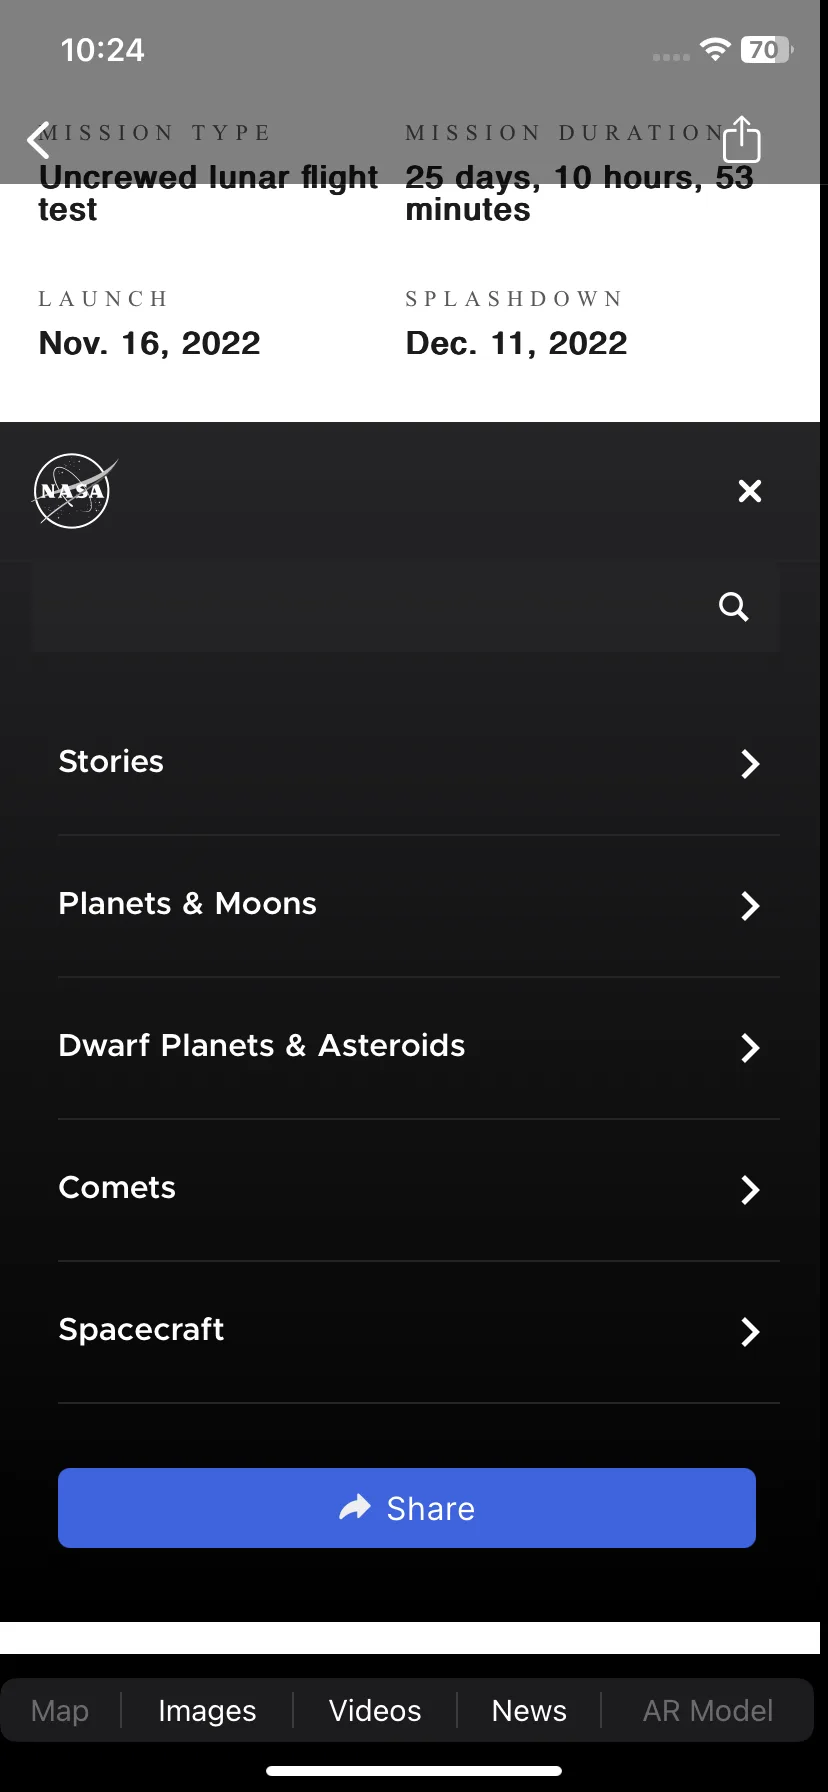This screenshot has height=1792, width=828.
Task: Expand Dwarf Planets & Asteroids chevron
Action: pos(751,1048)
